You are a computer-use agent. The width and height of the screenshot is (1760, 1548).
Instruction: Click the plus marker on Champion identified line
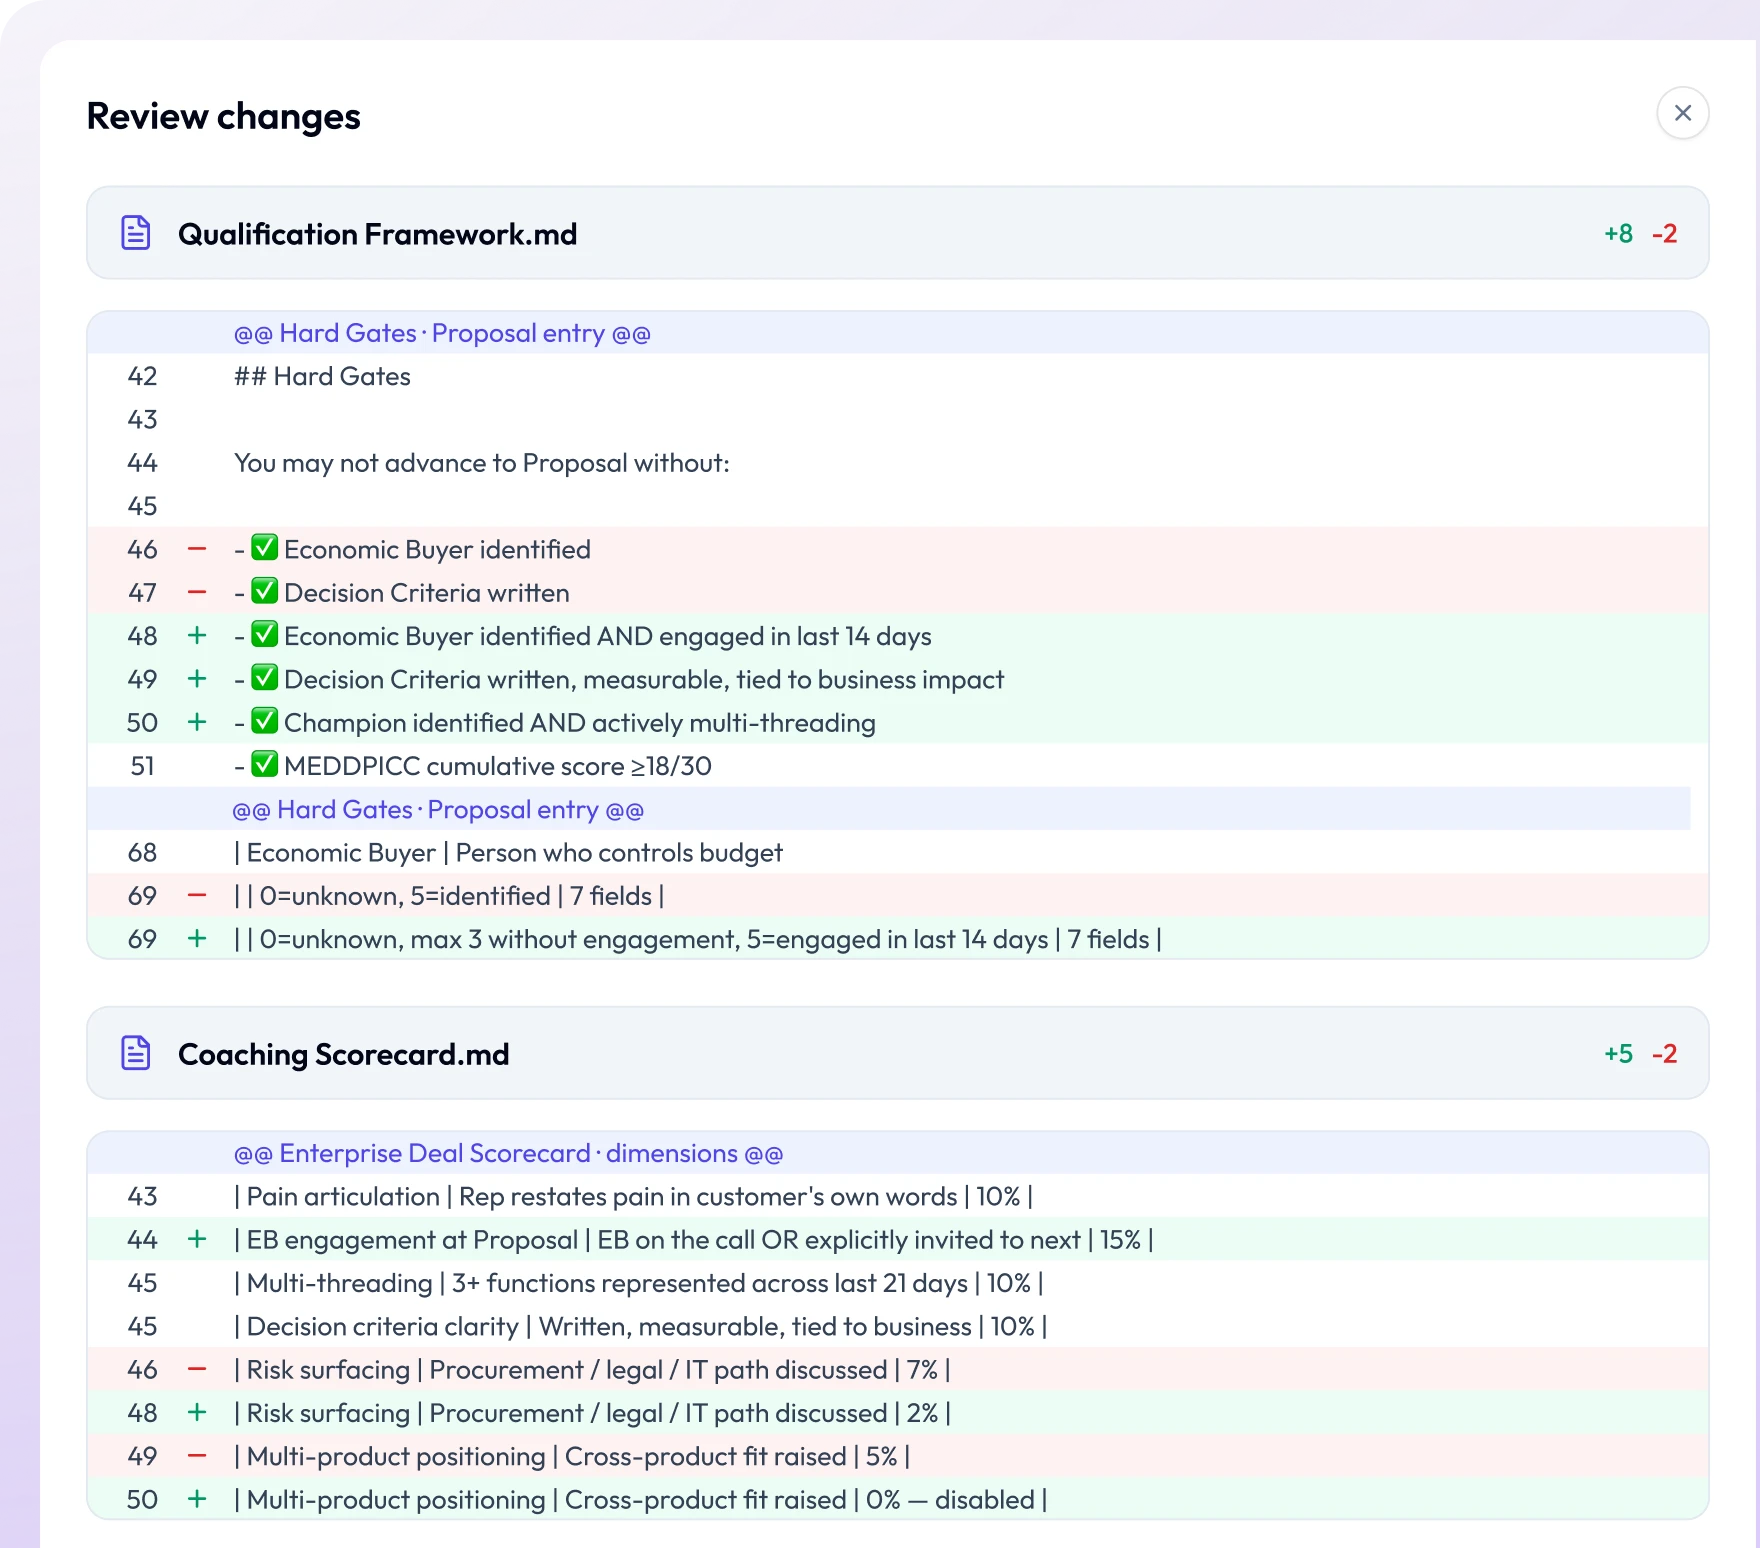(x=197, y=722)
